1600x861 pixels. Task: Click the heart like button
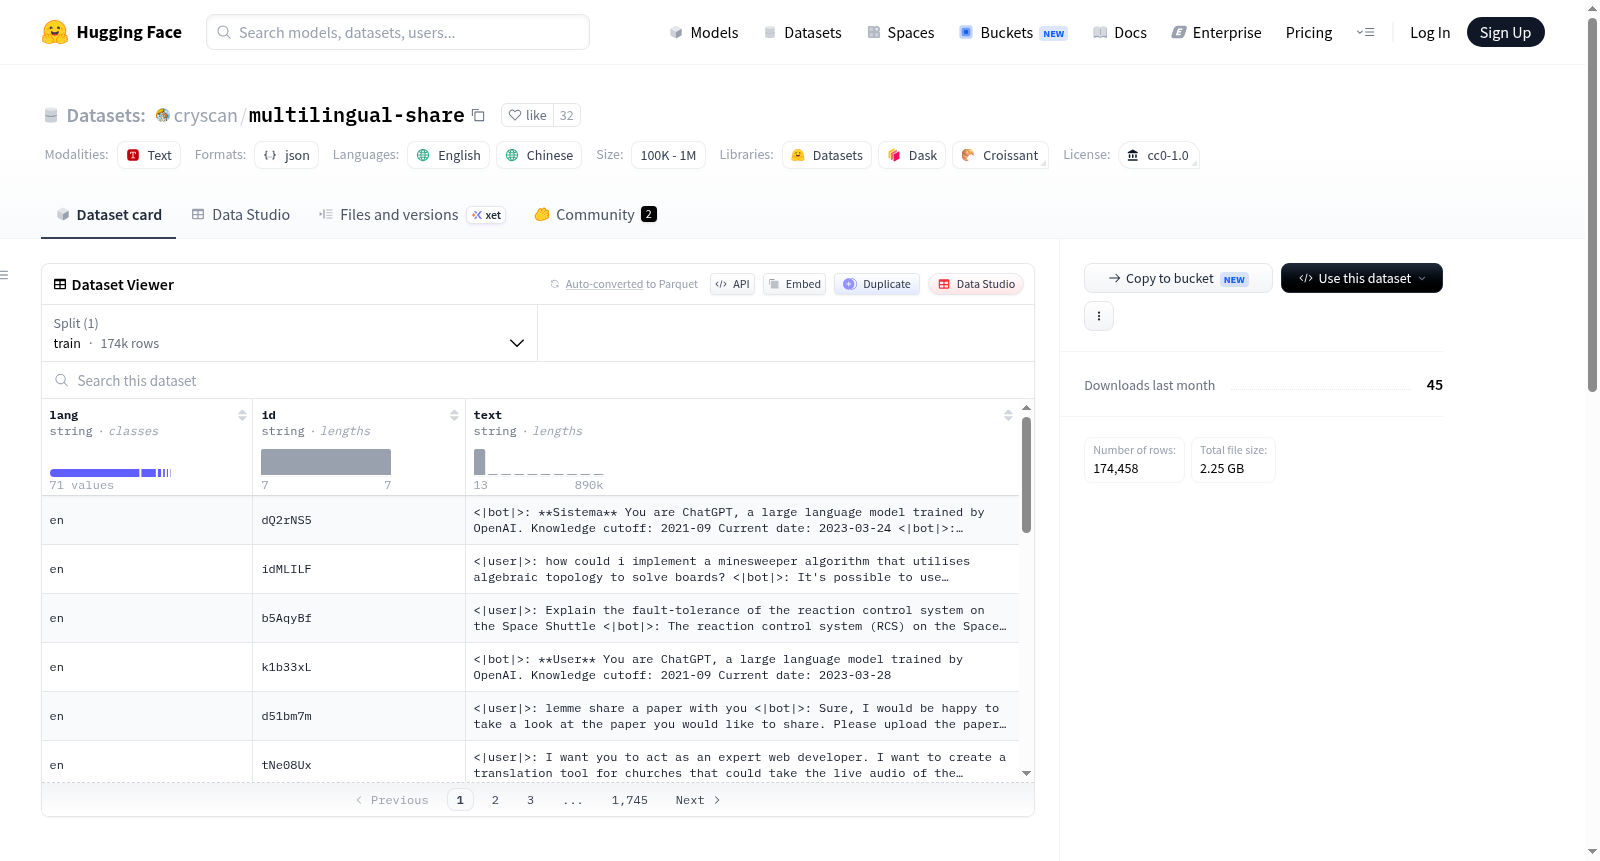pyautogui.click(x=528, y=115)
